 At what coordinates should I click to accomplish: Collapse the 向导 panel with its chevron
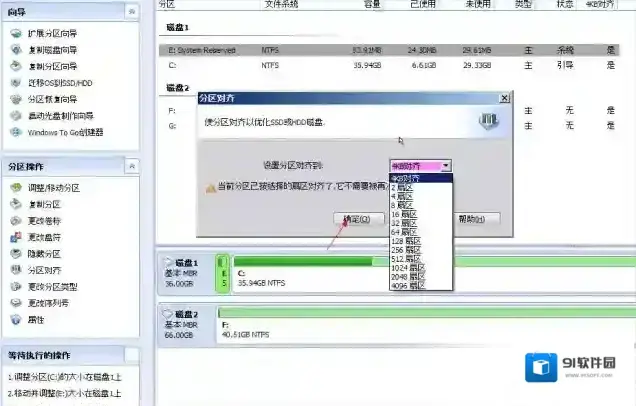[x=132, y=10]
